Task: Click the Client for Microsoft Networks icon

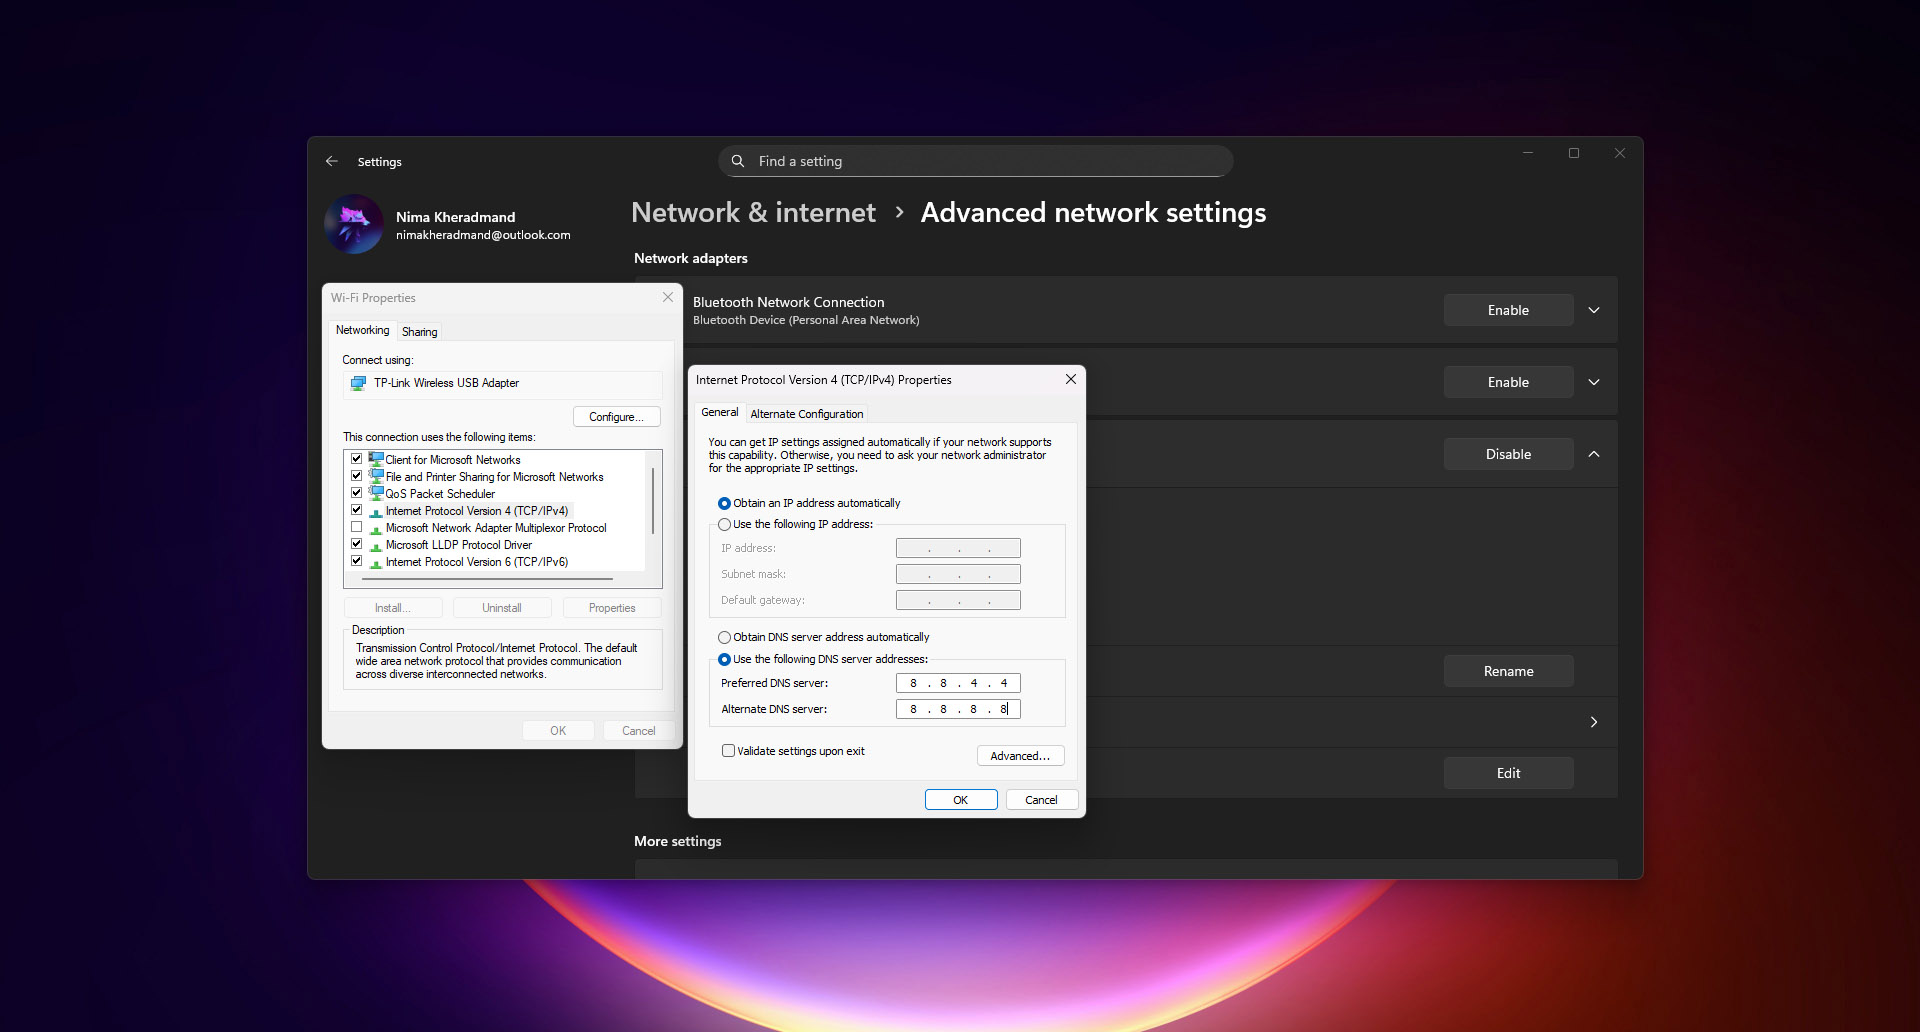Action: click(375, 459)
